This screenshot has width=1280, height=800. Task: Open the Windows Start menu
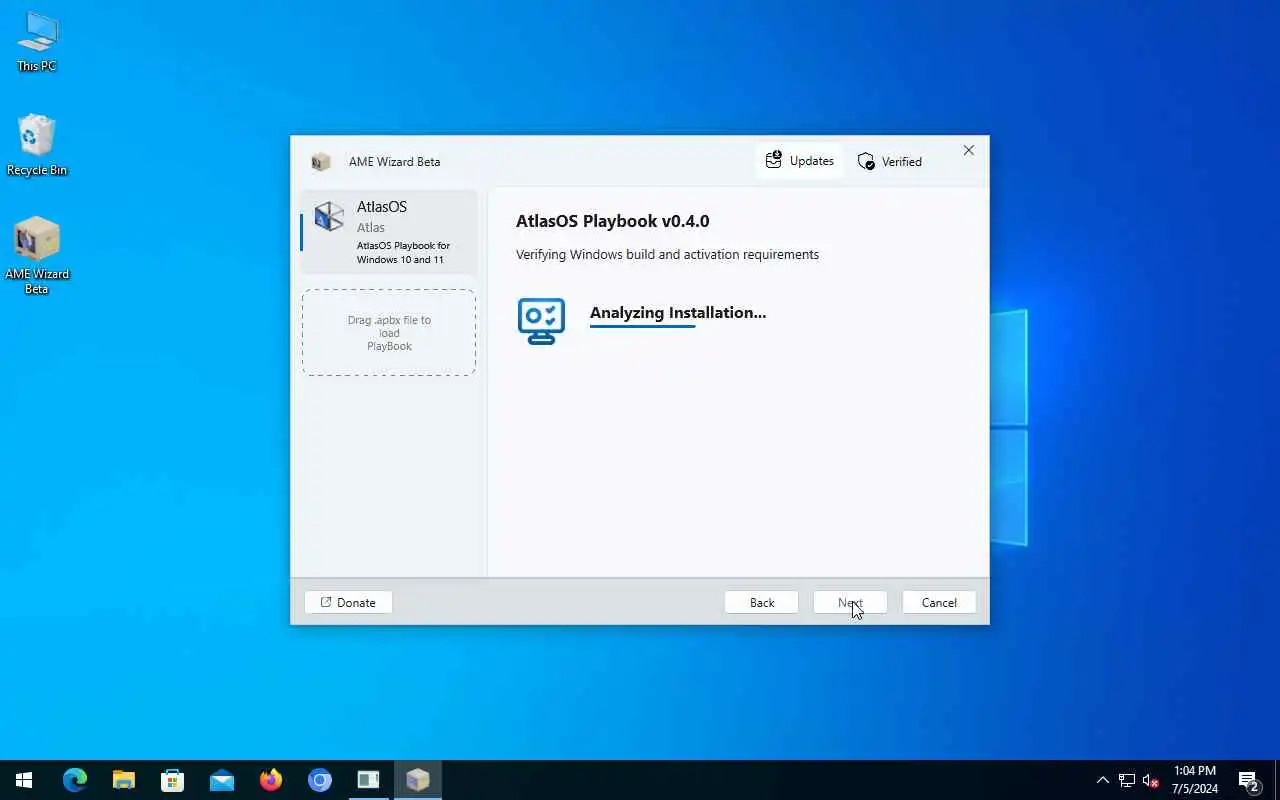[24, 780]
